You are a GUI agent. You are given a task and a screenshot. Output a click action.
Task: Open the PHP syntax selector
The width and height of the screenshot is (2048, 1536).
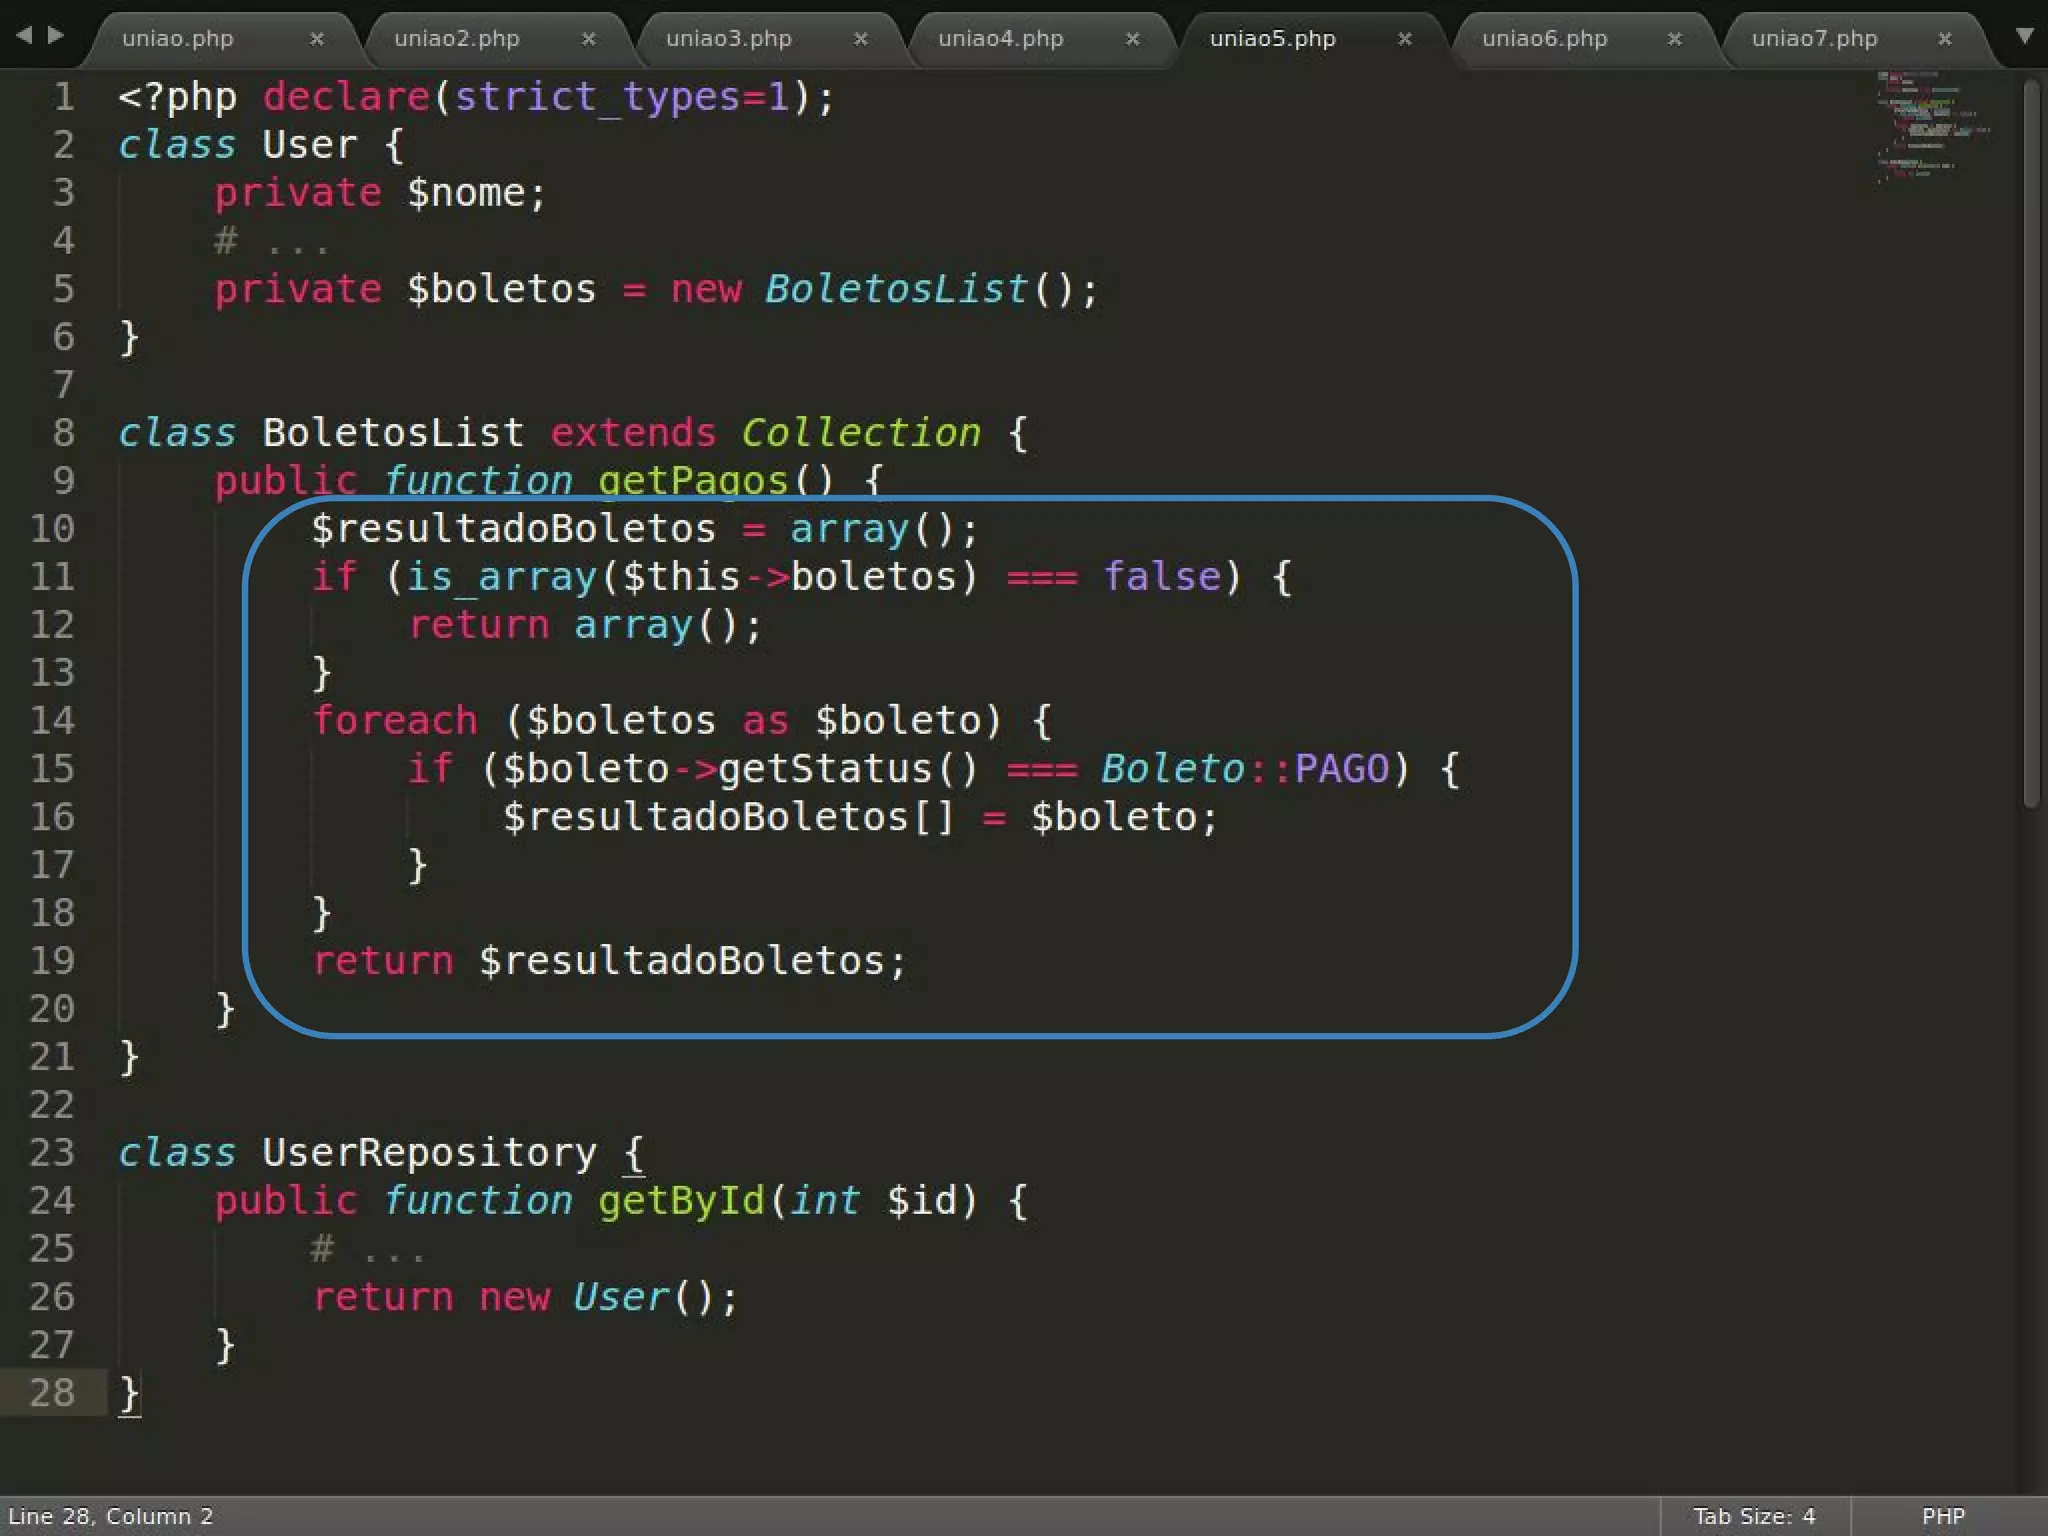pos(1942,1516)
